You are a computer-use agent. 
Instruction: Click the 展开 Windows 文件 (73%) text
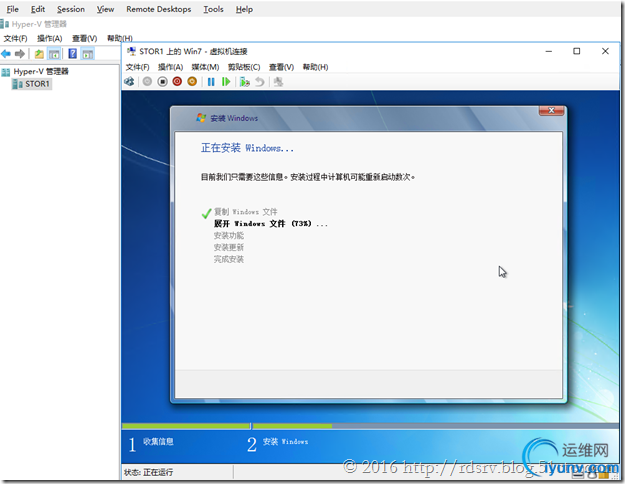click(271, 224)
